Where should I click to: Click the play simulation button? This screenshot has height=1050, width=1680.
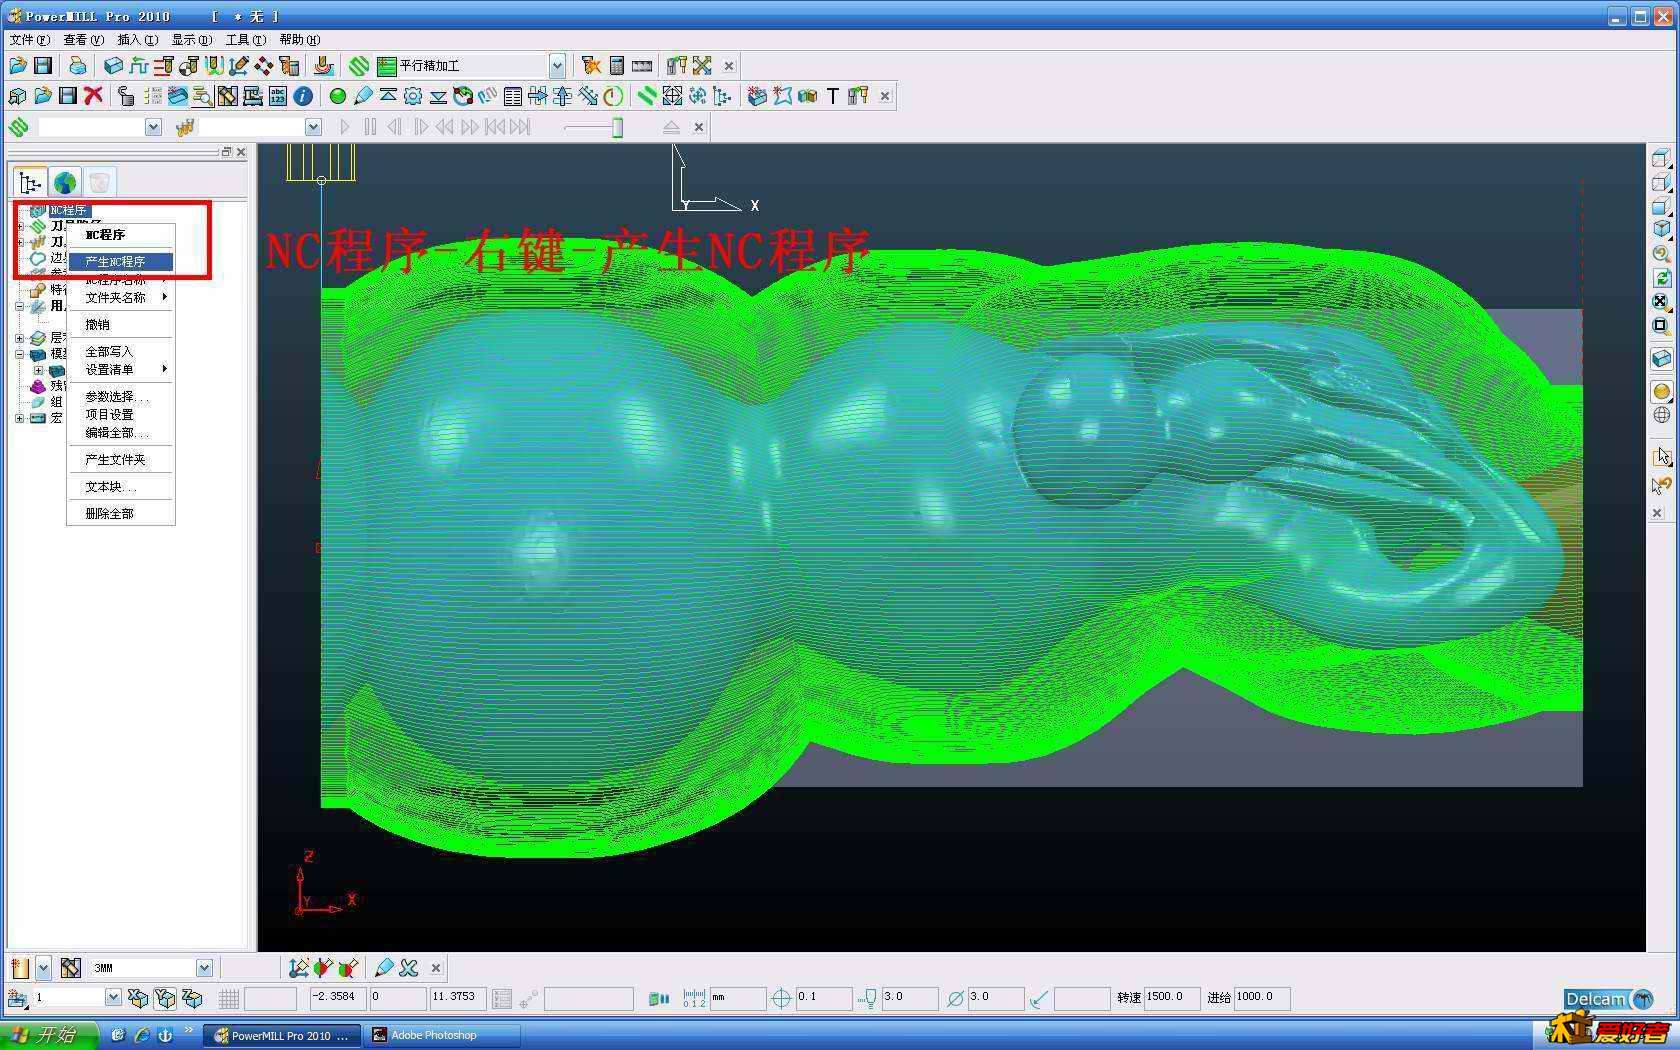[x=345, y=127]
